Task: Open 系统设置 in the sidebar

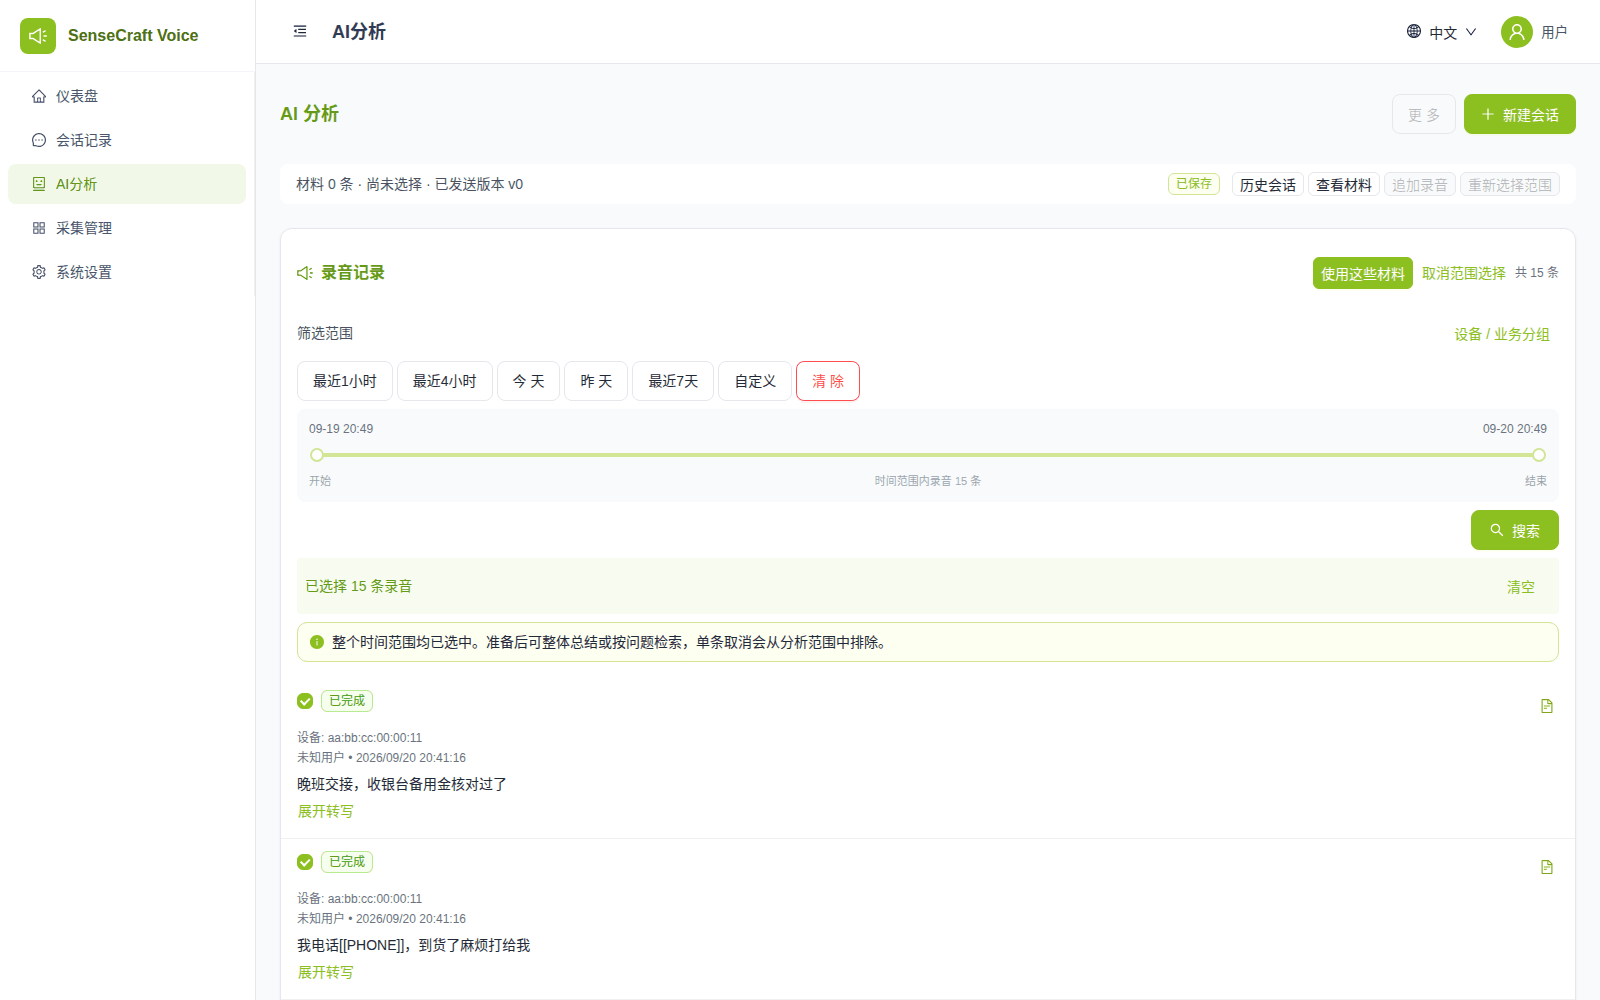Action: tap(127, 272)
